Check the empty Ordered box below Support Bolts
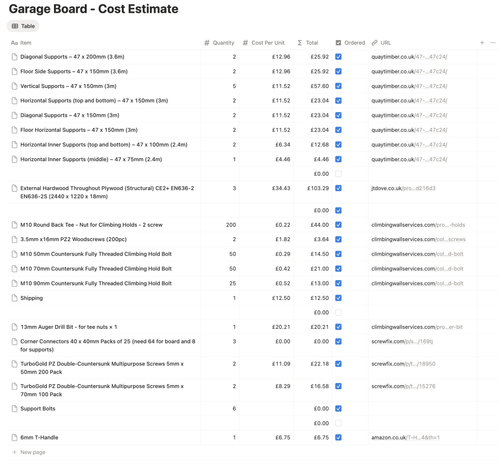 click(x=338, y=423)
